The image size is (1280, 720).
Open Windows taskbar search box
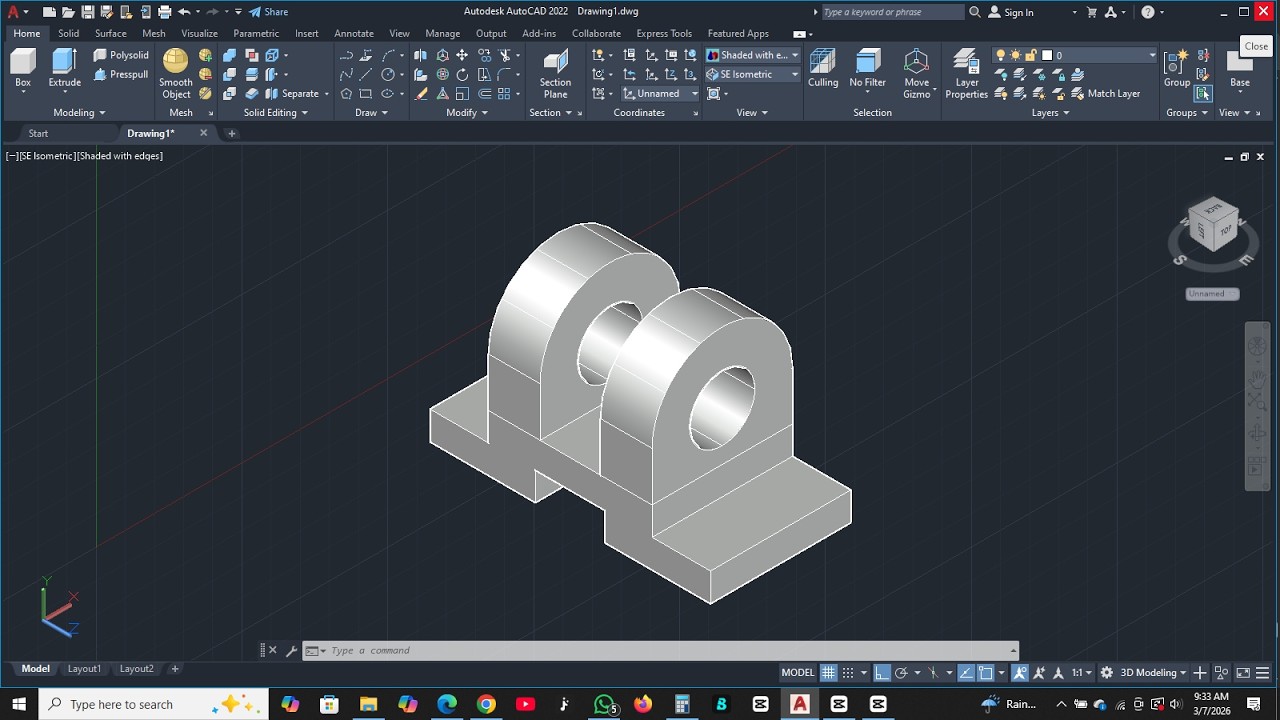pyautogui.click(x=154, y=704)
